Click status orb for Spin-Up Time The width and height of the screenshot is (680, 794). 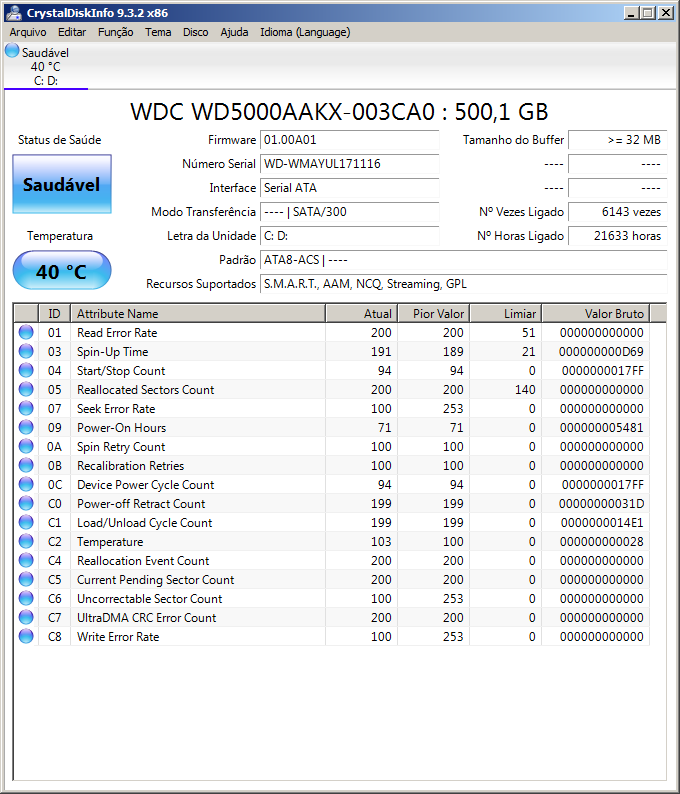[x=26, y=351]
